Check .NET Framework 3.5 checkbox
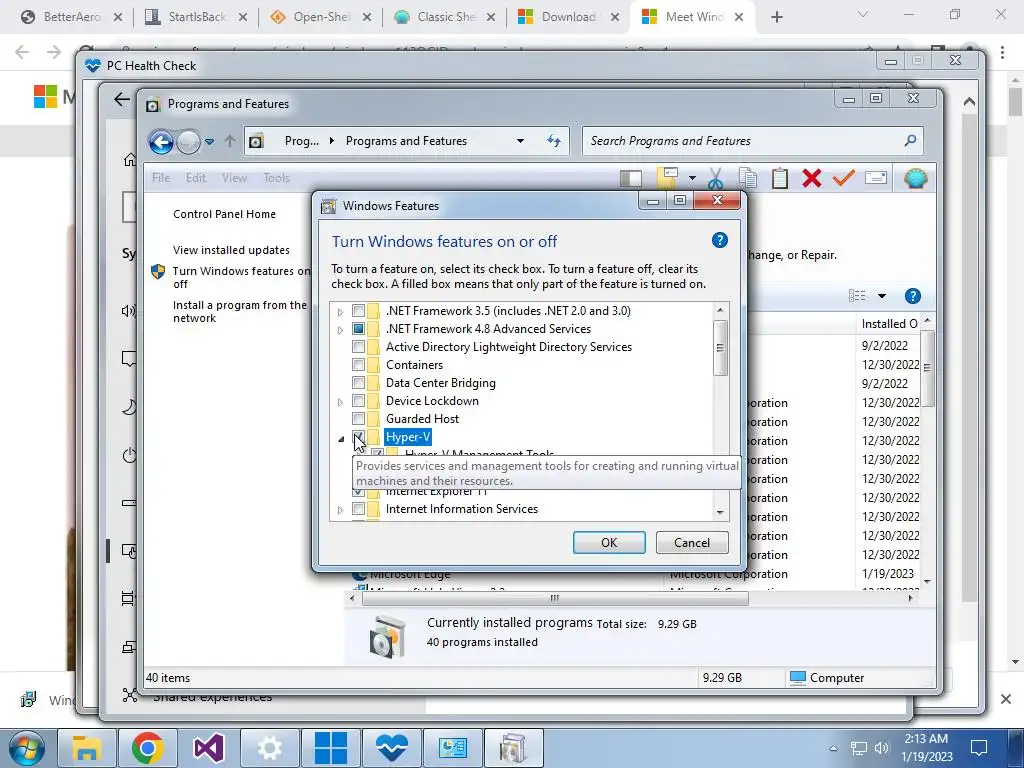 [x=358, y=311]
